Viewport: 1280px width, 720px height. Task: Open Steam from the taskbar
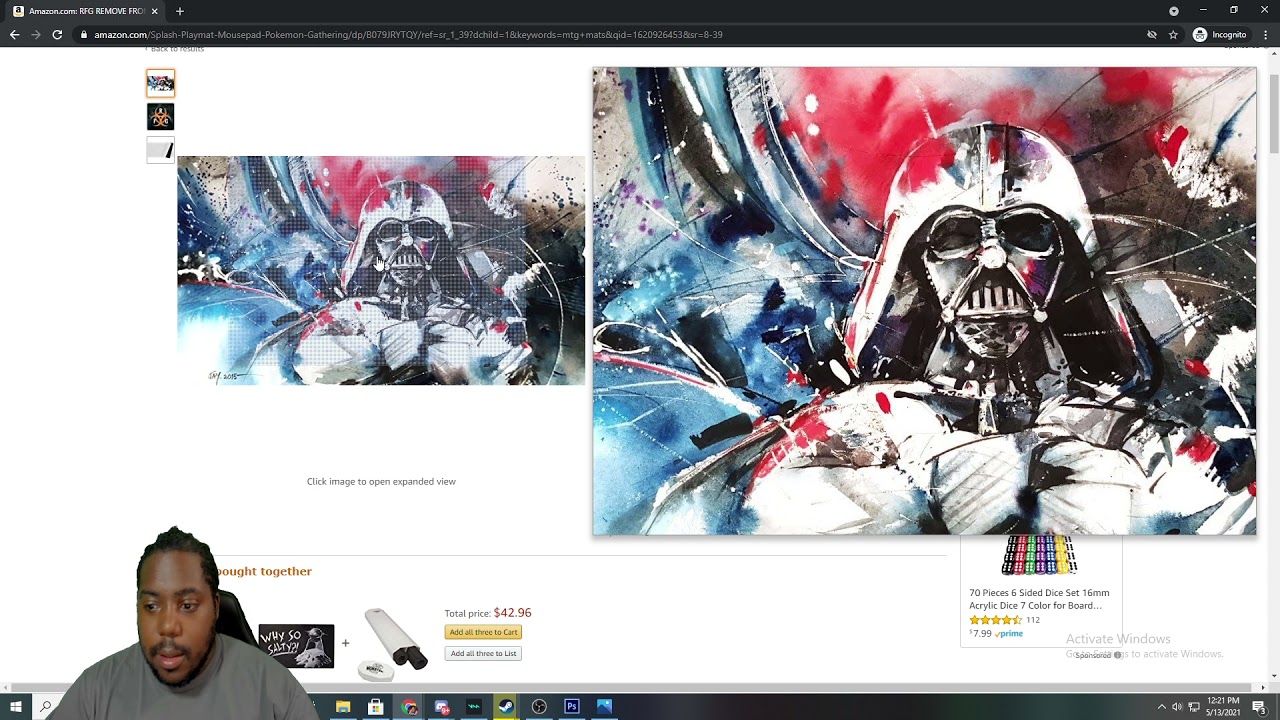point(507,707)
